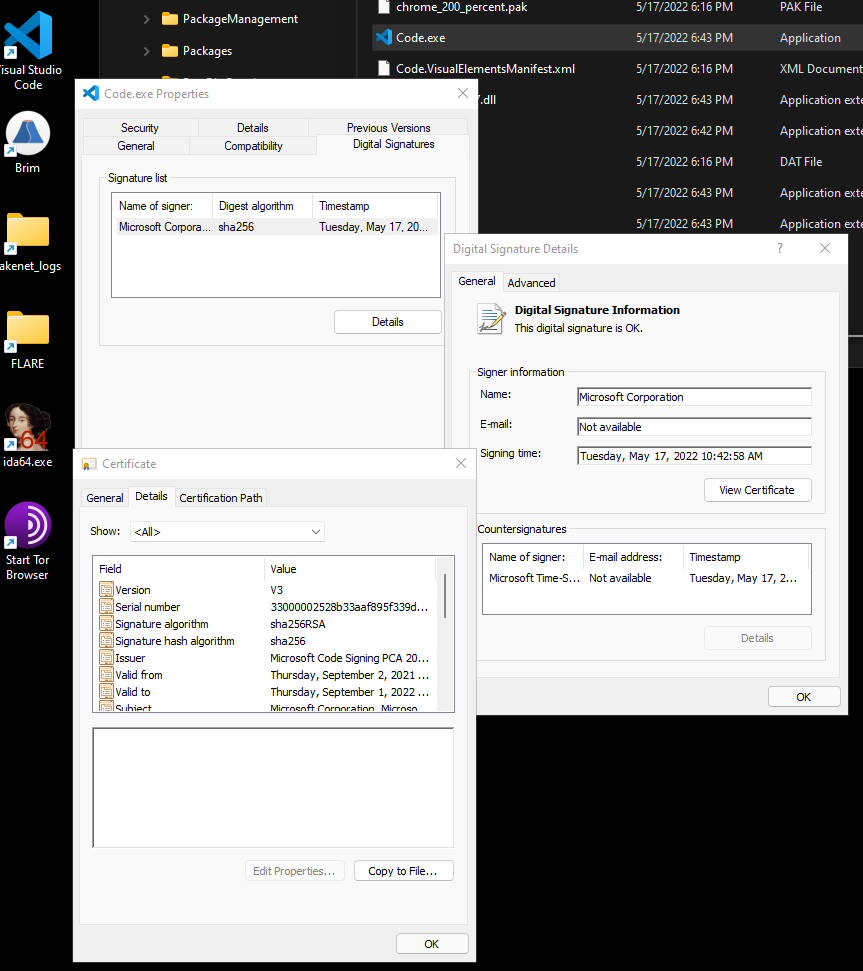This screenshot has height=971, width=863.
Task: Launch the ida64.exe shortcut
Action: pyautogui.click(x=28, y=435)
